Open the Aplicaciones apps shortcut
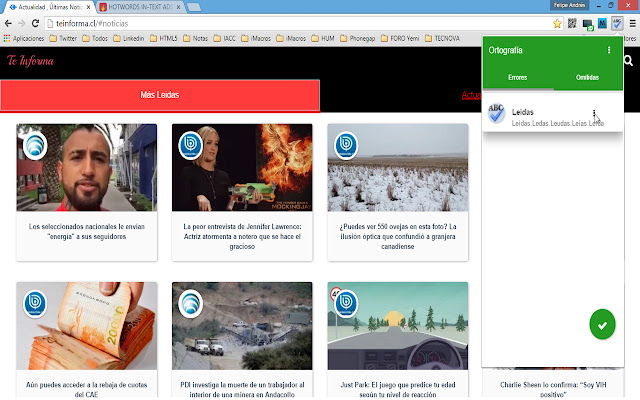The width and height of the screenshot is (640, 400). (x=24, y=38)
